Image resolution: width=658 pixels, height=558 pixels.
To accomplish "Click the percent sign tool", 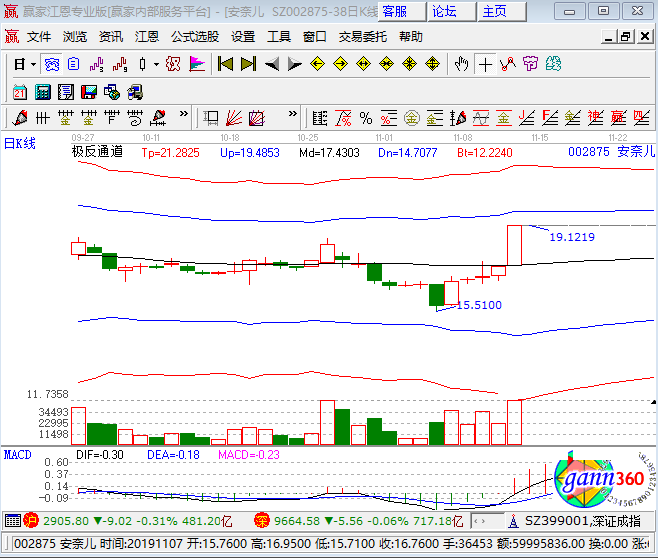I will click(x=366, y=118).
